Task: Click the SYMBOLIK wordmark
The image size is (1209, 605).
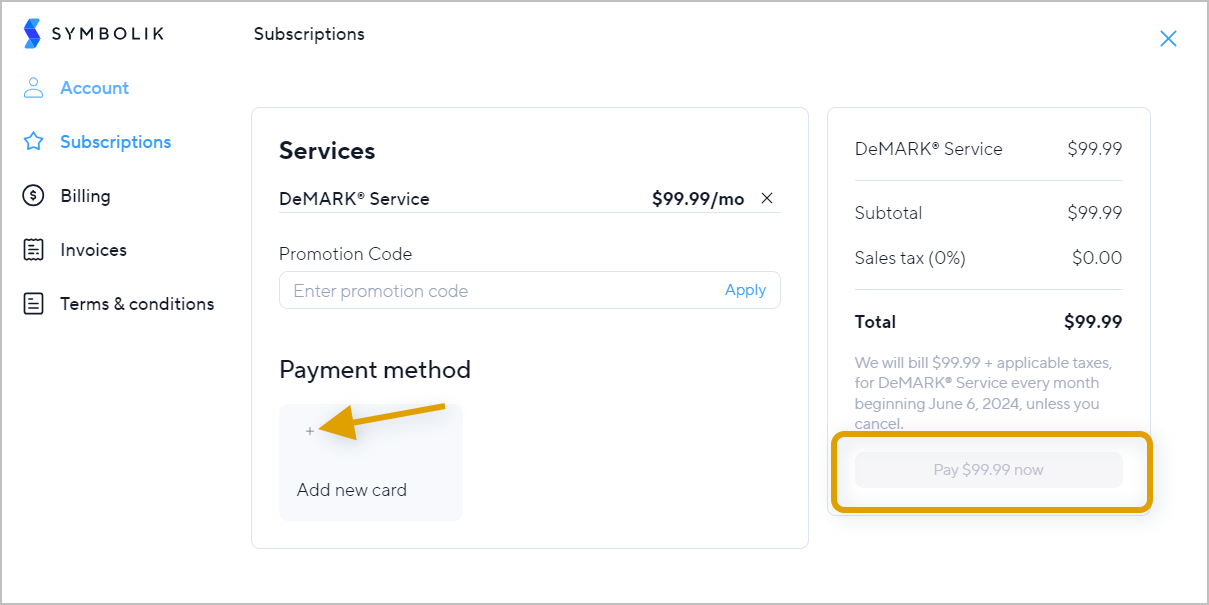Action: (107, 33)
